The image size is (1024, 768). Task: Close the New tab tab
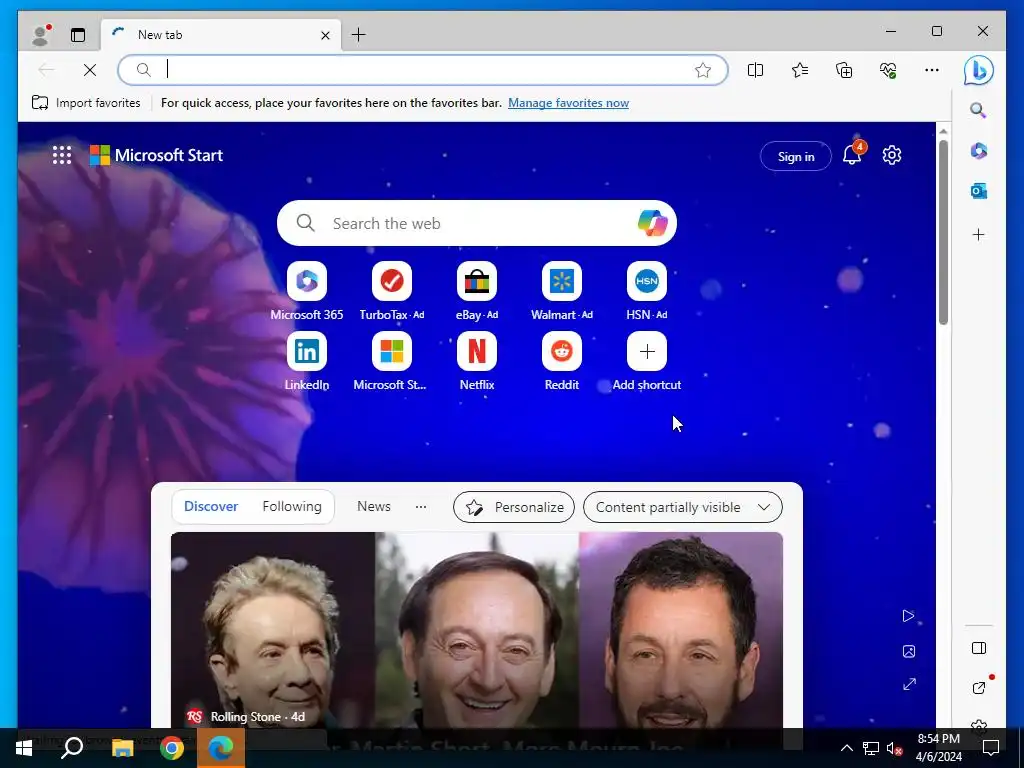(325, 35)
